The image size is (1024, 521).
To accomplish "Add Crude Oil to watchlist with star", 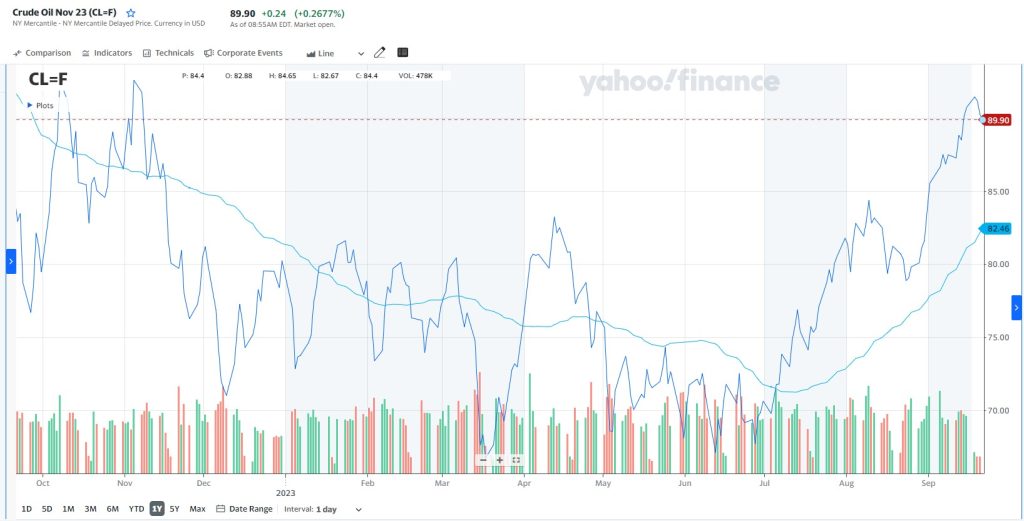I will (x=131, y=13).
